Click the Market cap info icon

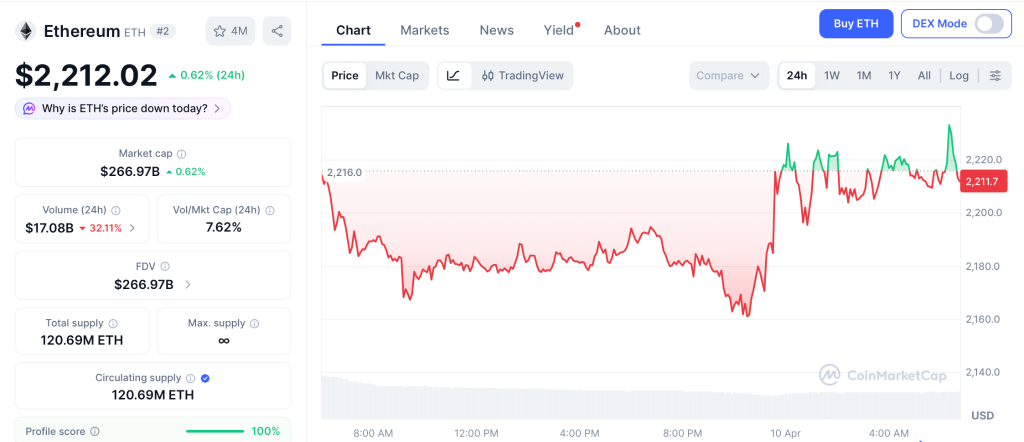tap(181, 154)
